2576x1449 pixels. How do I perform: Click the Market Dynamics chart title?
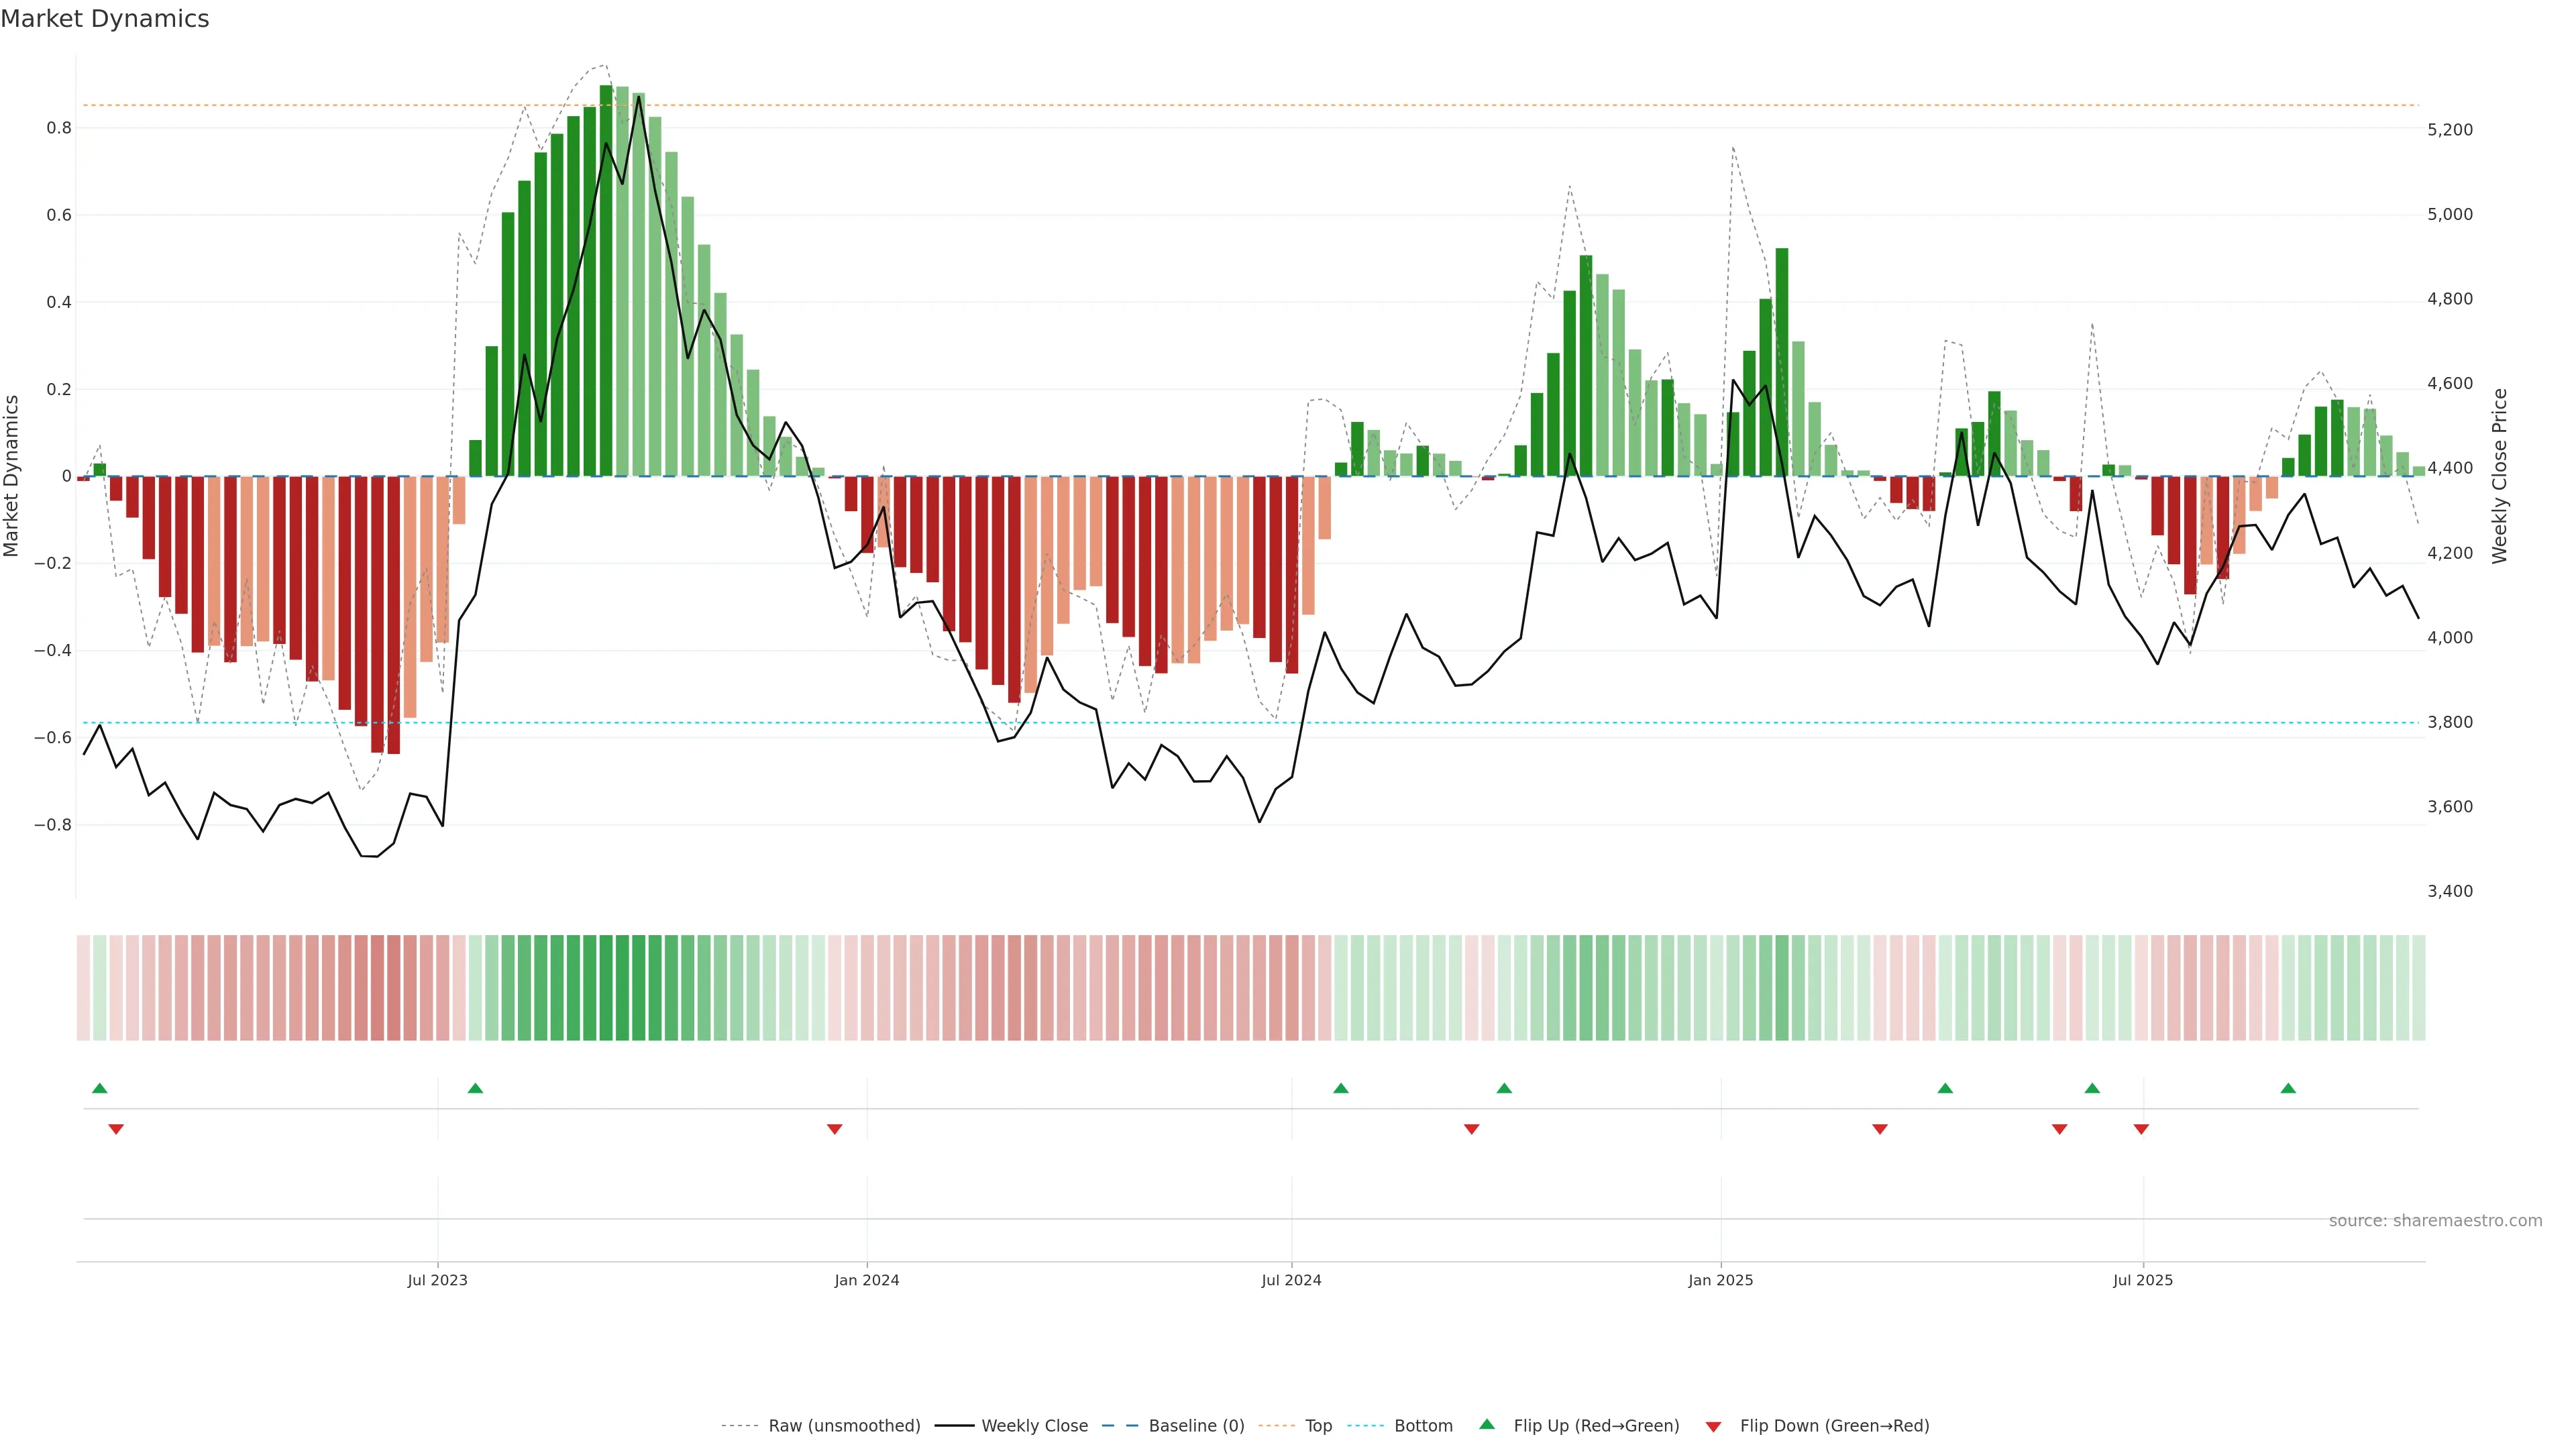[x=105, y=19]
